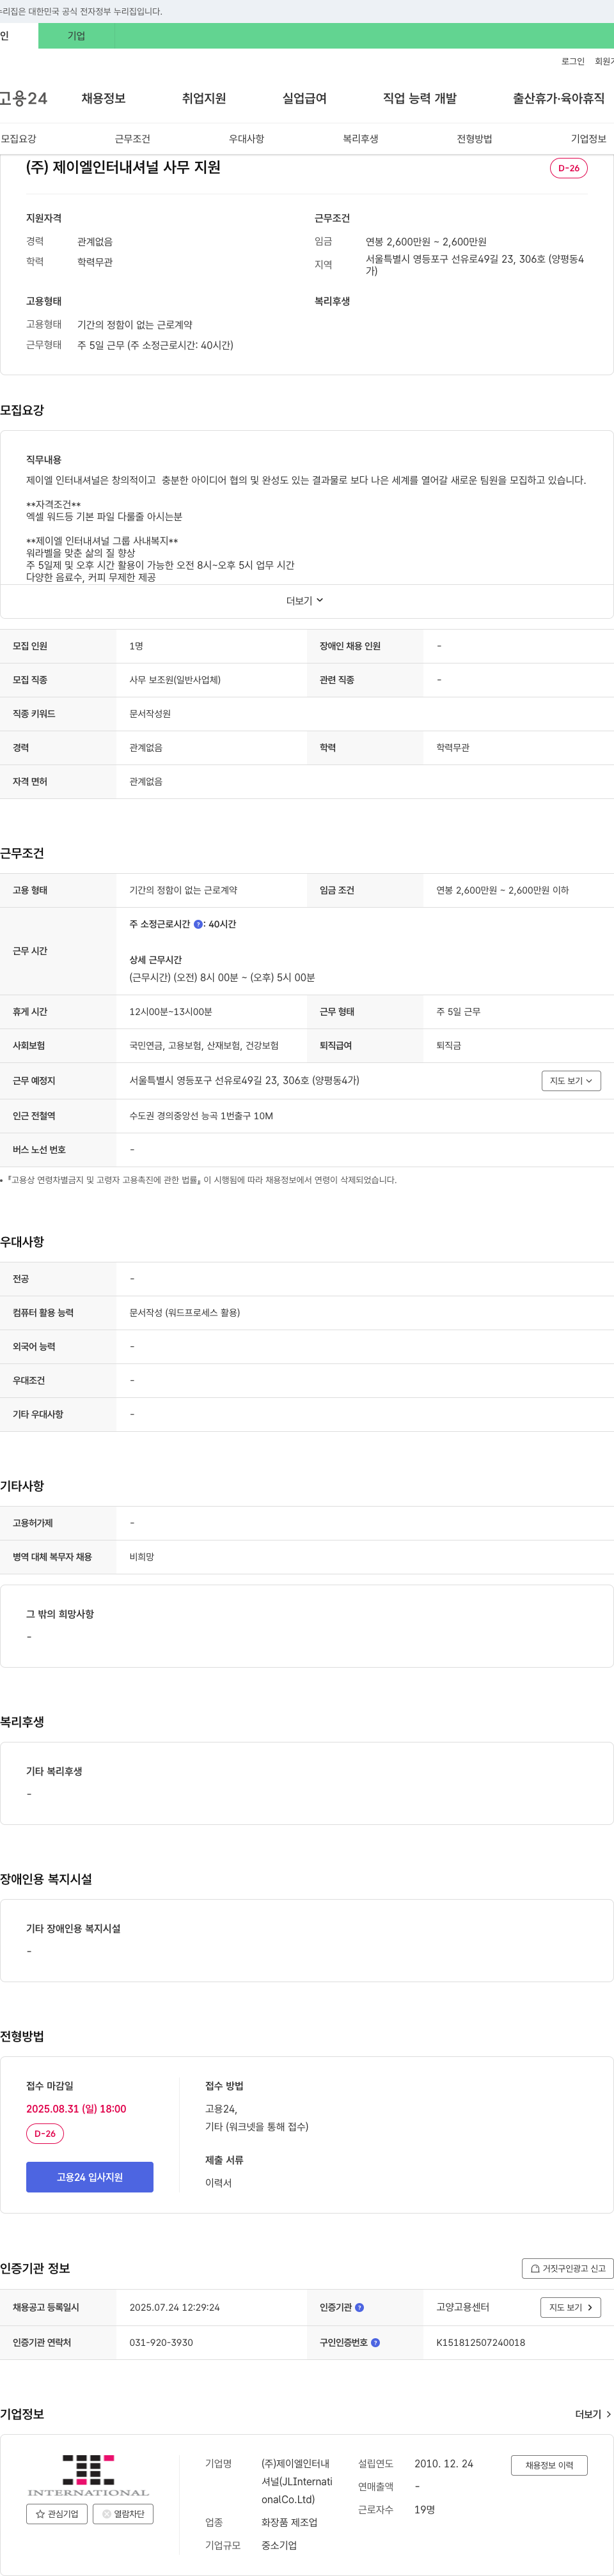Select the deadline text 2025.08.31 (일) 18:00
Screen dimensions: 614x2576
click(x=76, y=2108)
